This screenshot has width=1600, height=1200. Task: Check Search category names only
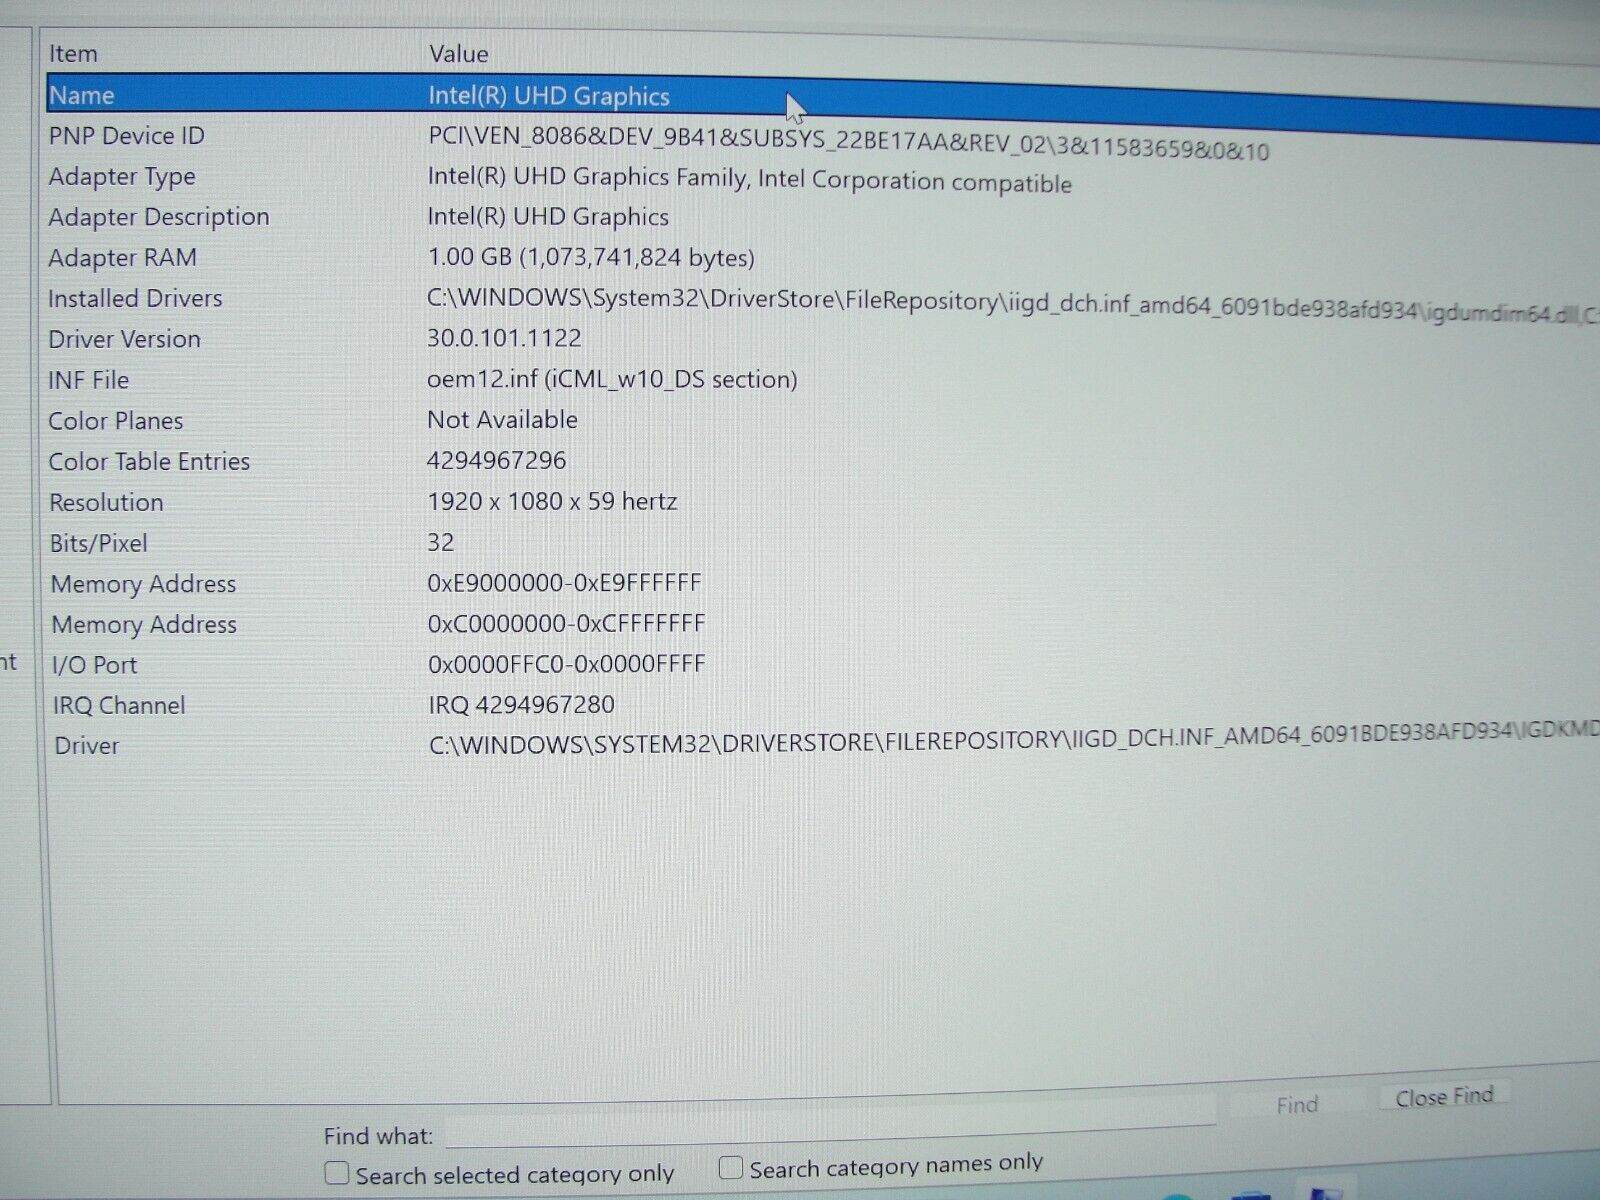click(x=730, y=1166)
